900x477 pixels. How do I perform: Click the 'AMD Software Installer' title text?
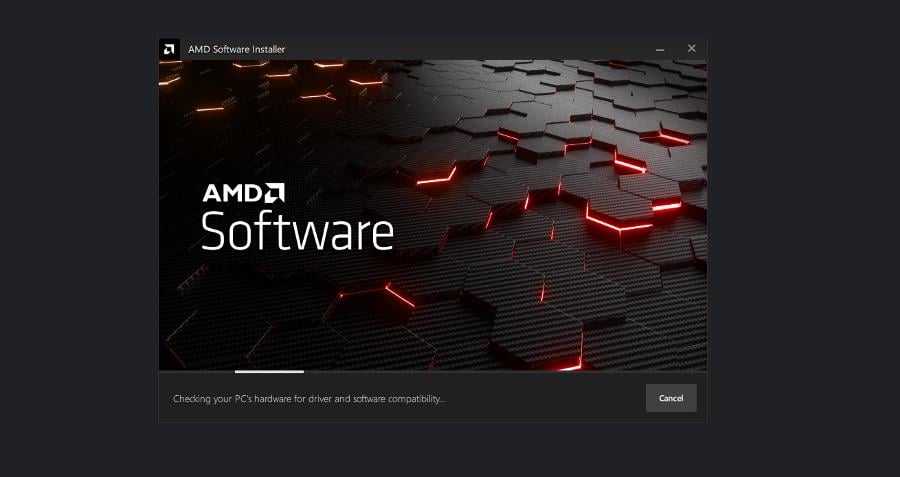coord(236,49)
